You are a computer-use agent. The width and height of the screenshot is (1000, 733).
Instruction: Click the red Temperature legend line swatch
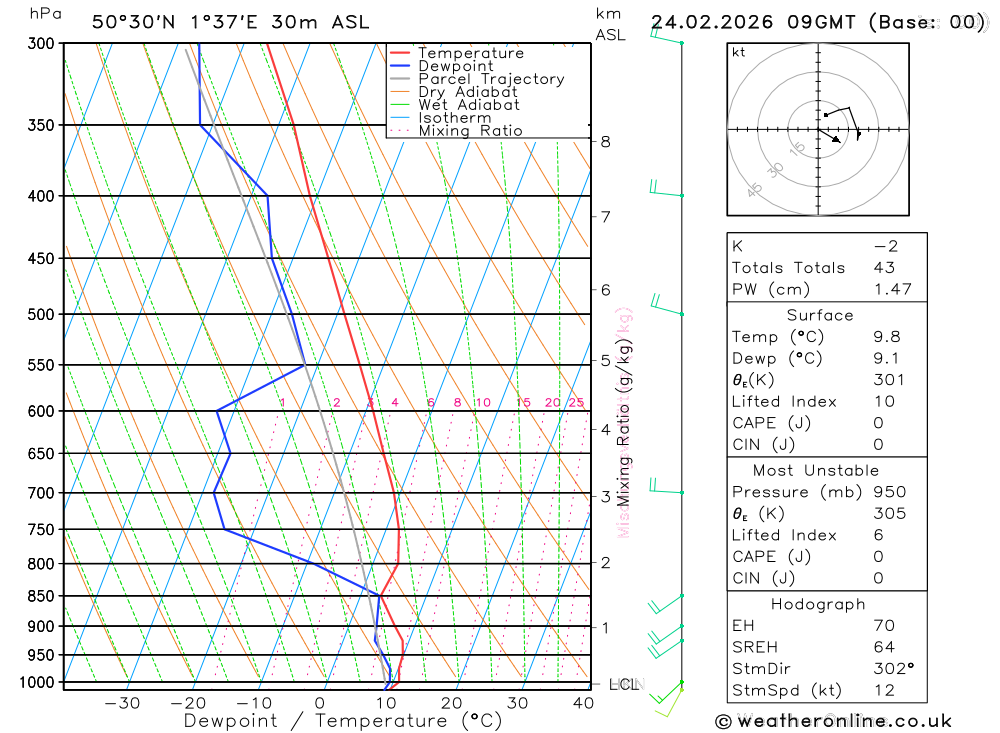point(400,53)
